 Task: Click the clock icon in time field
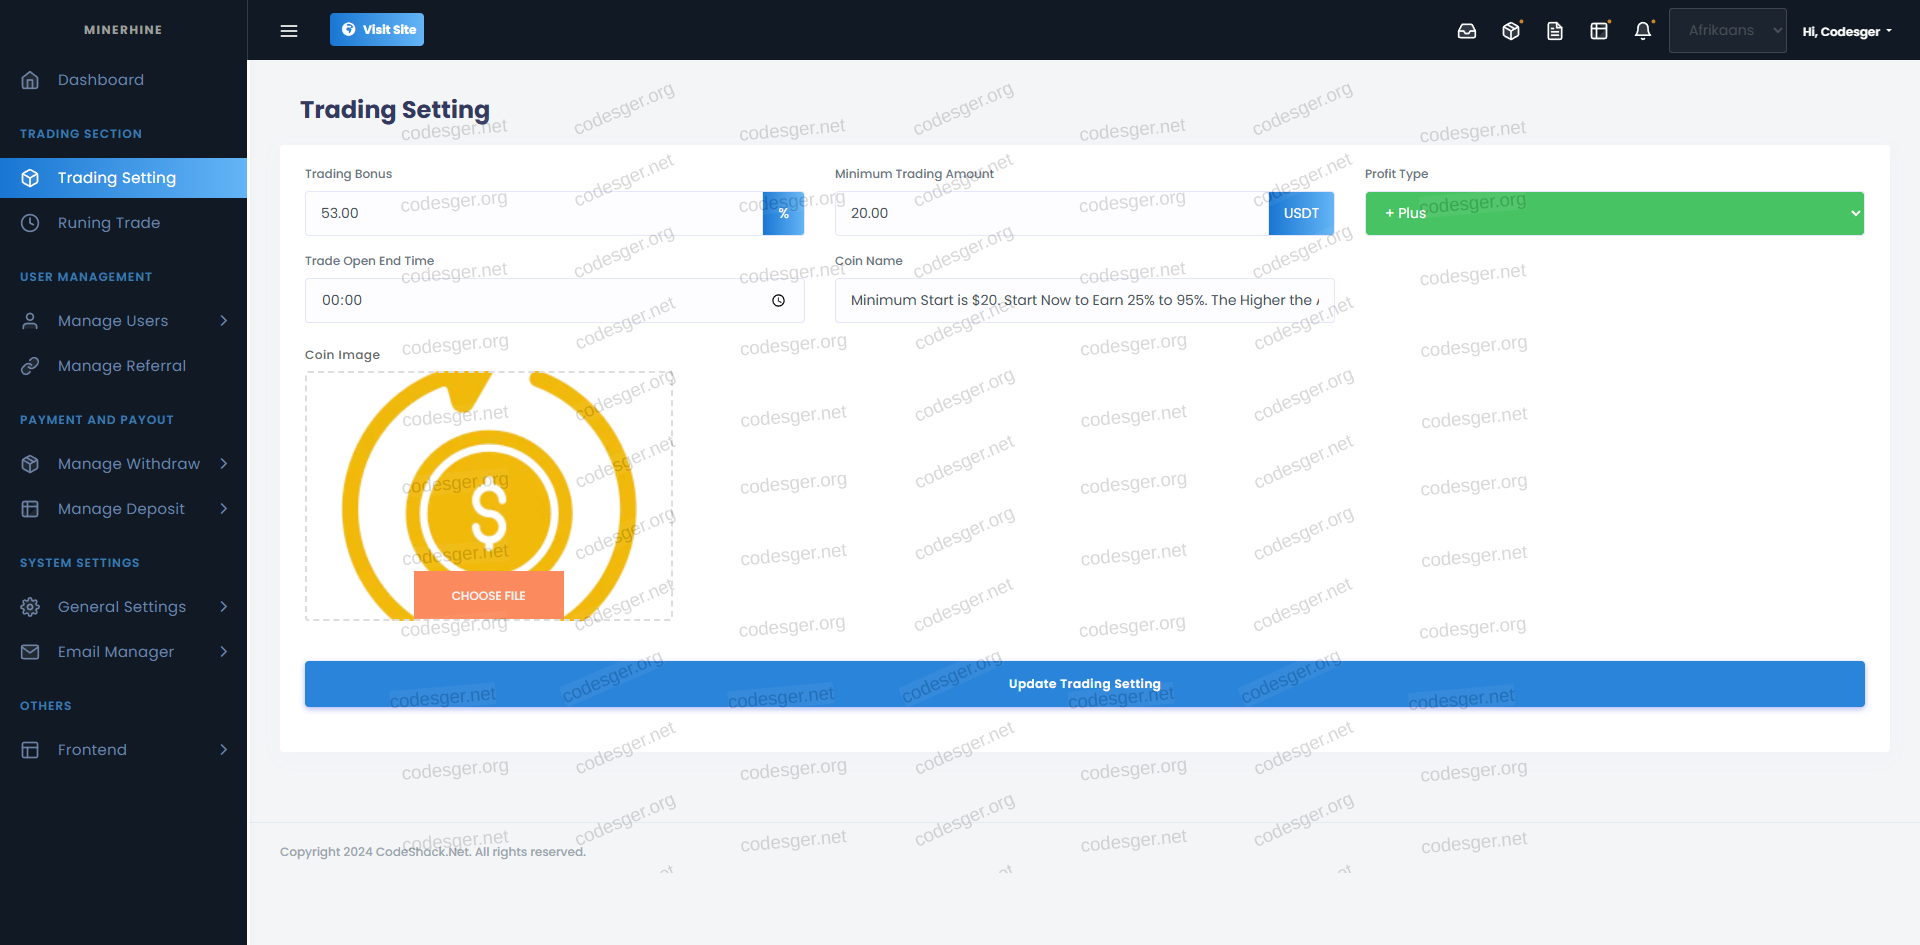pos(778,301)
